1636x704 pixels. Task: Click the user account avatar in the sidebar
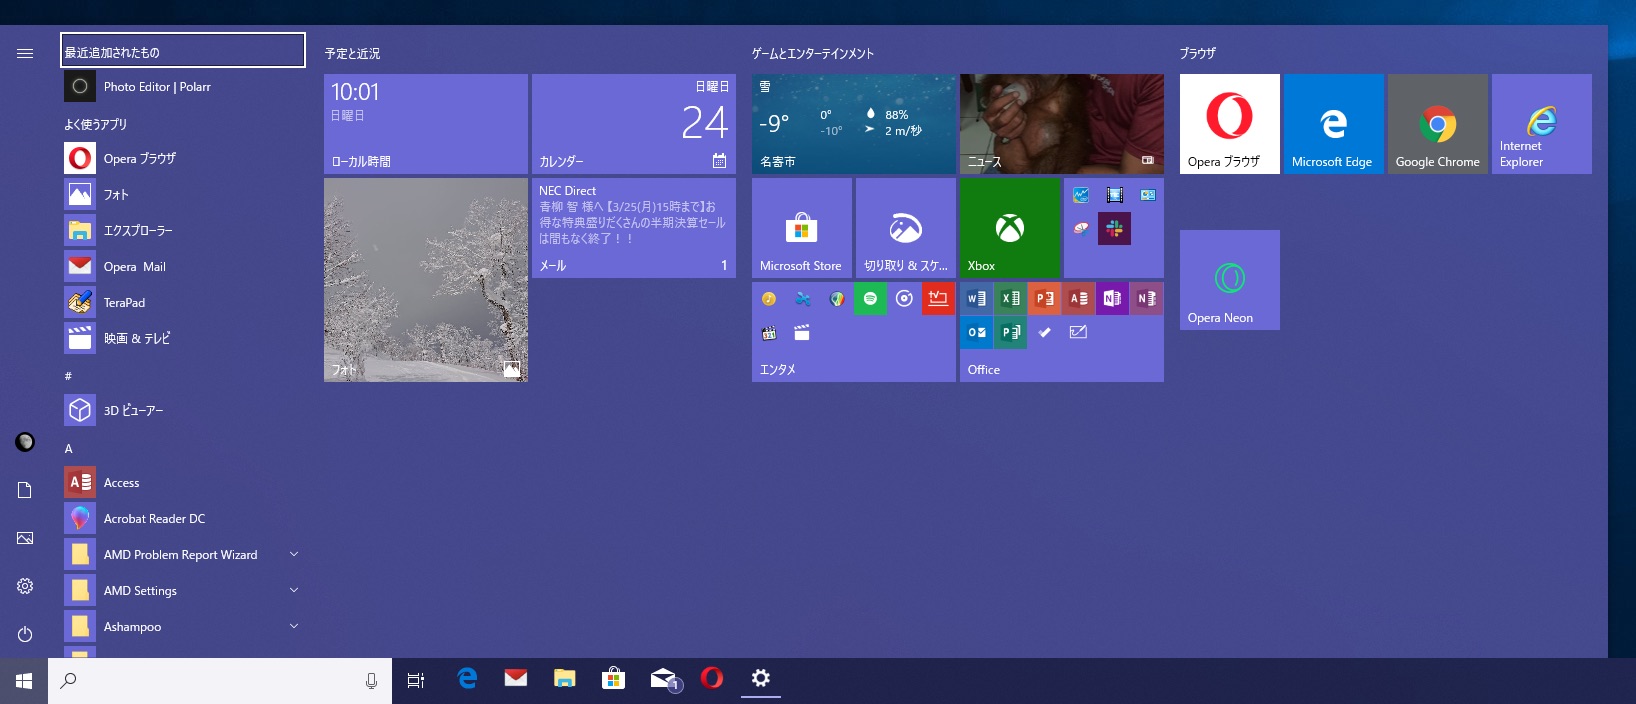[x=25, y=442]
